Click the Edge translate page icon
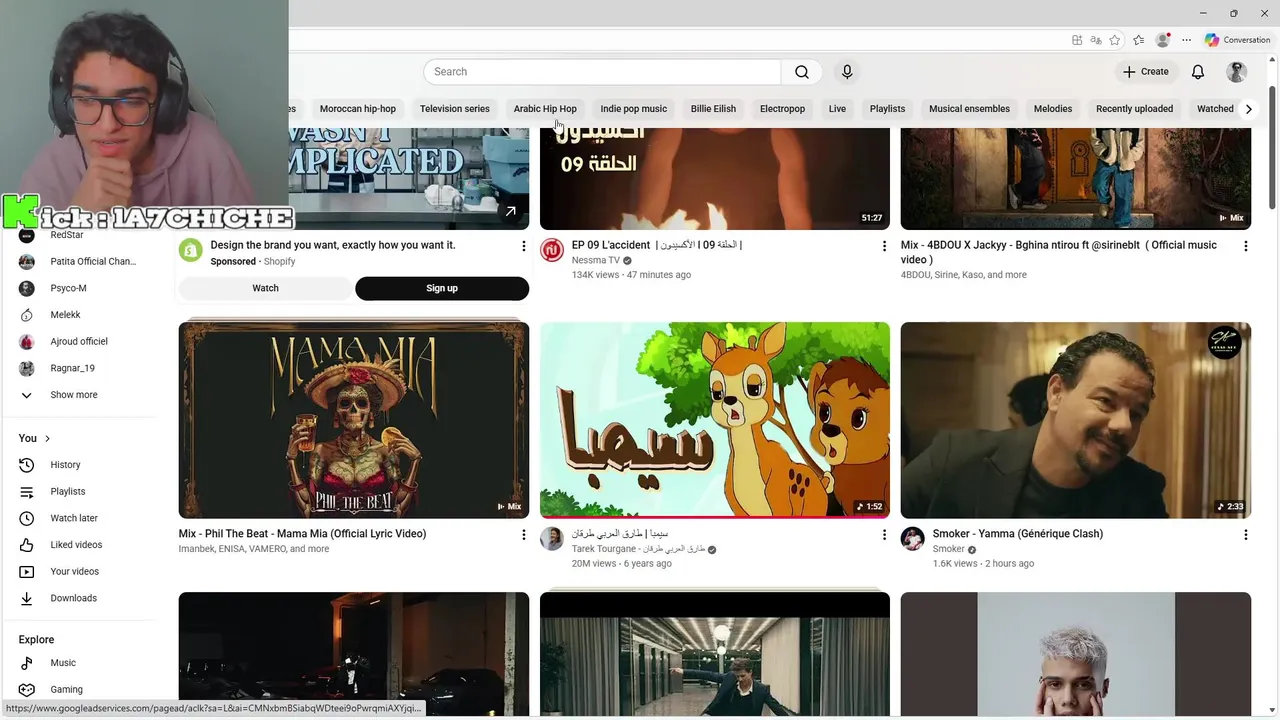The width and height of the screenshot is (1280, 720). click(1096, 40)
